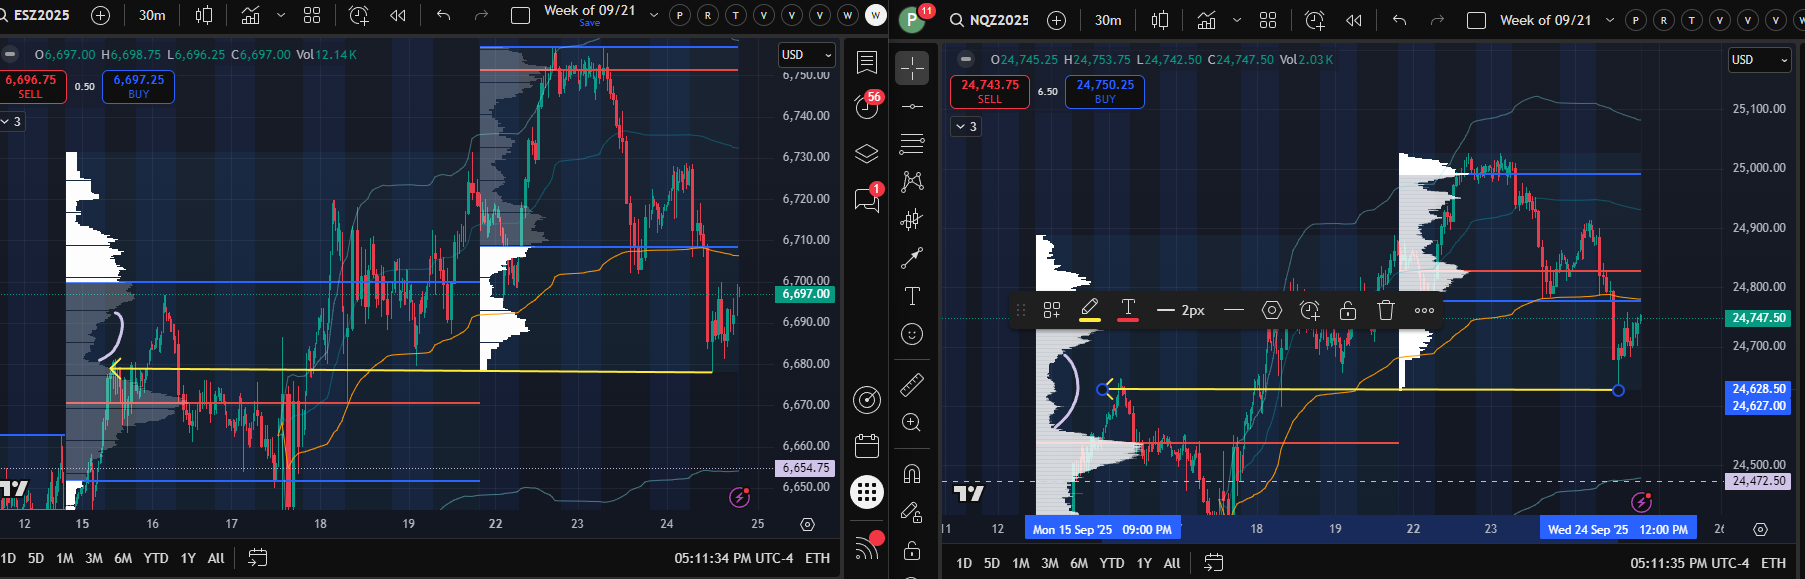This screenshot has height=579, width=1805.
Task: Select the 1D range on NQZ2025 chart
Action: tap(964, 563)
